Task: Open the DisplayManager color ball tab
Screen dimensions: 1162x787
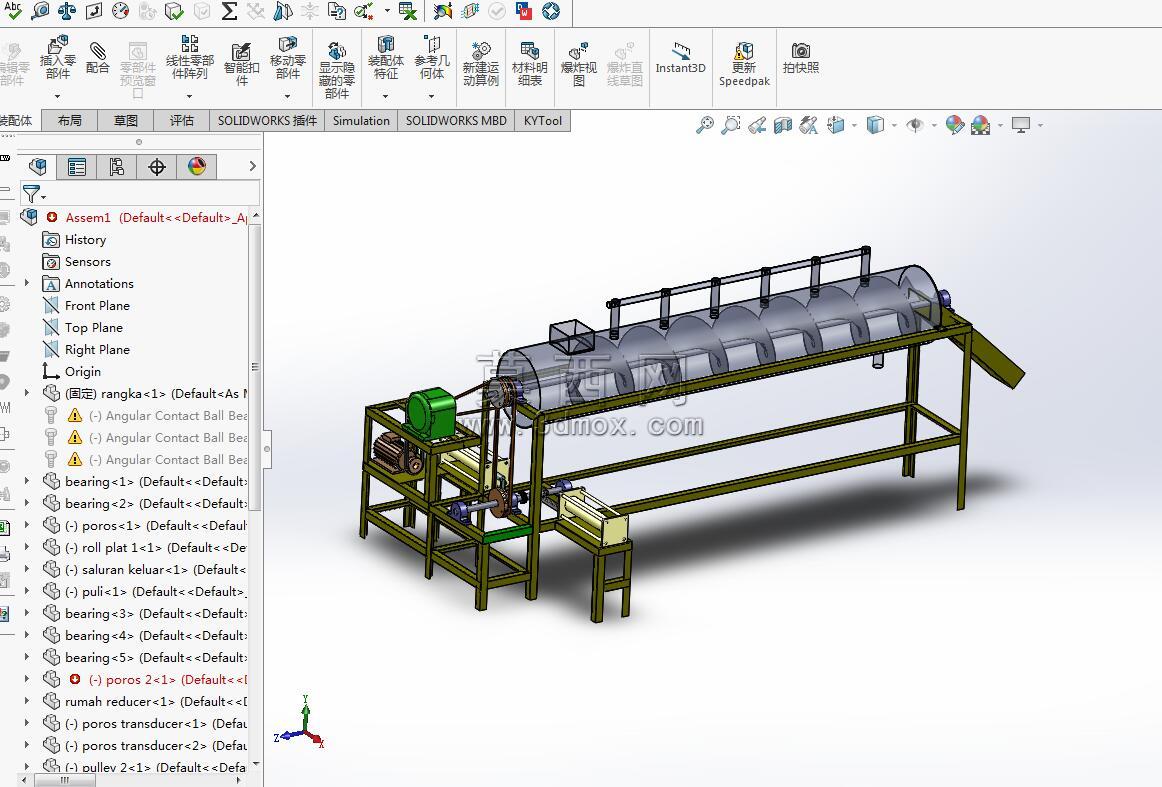Action: (196, 167)
